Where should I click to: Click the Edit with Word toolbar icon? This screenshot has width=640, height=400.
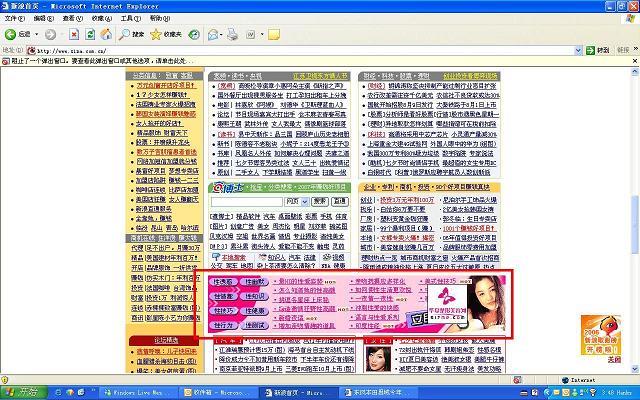click(251, 34)
